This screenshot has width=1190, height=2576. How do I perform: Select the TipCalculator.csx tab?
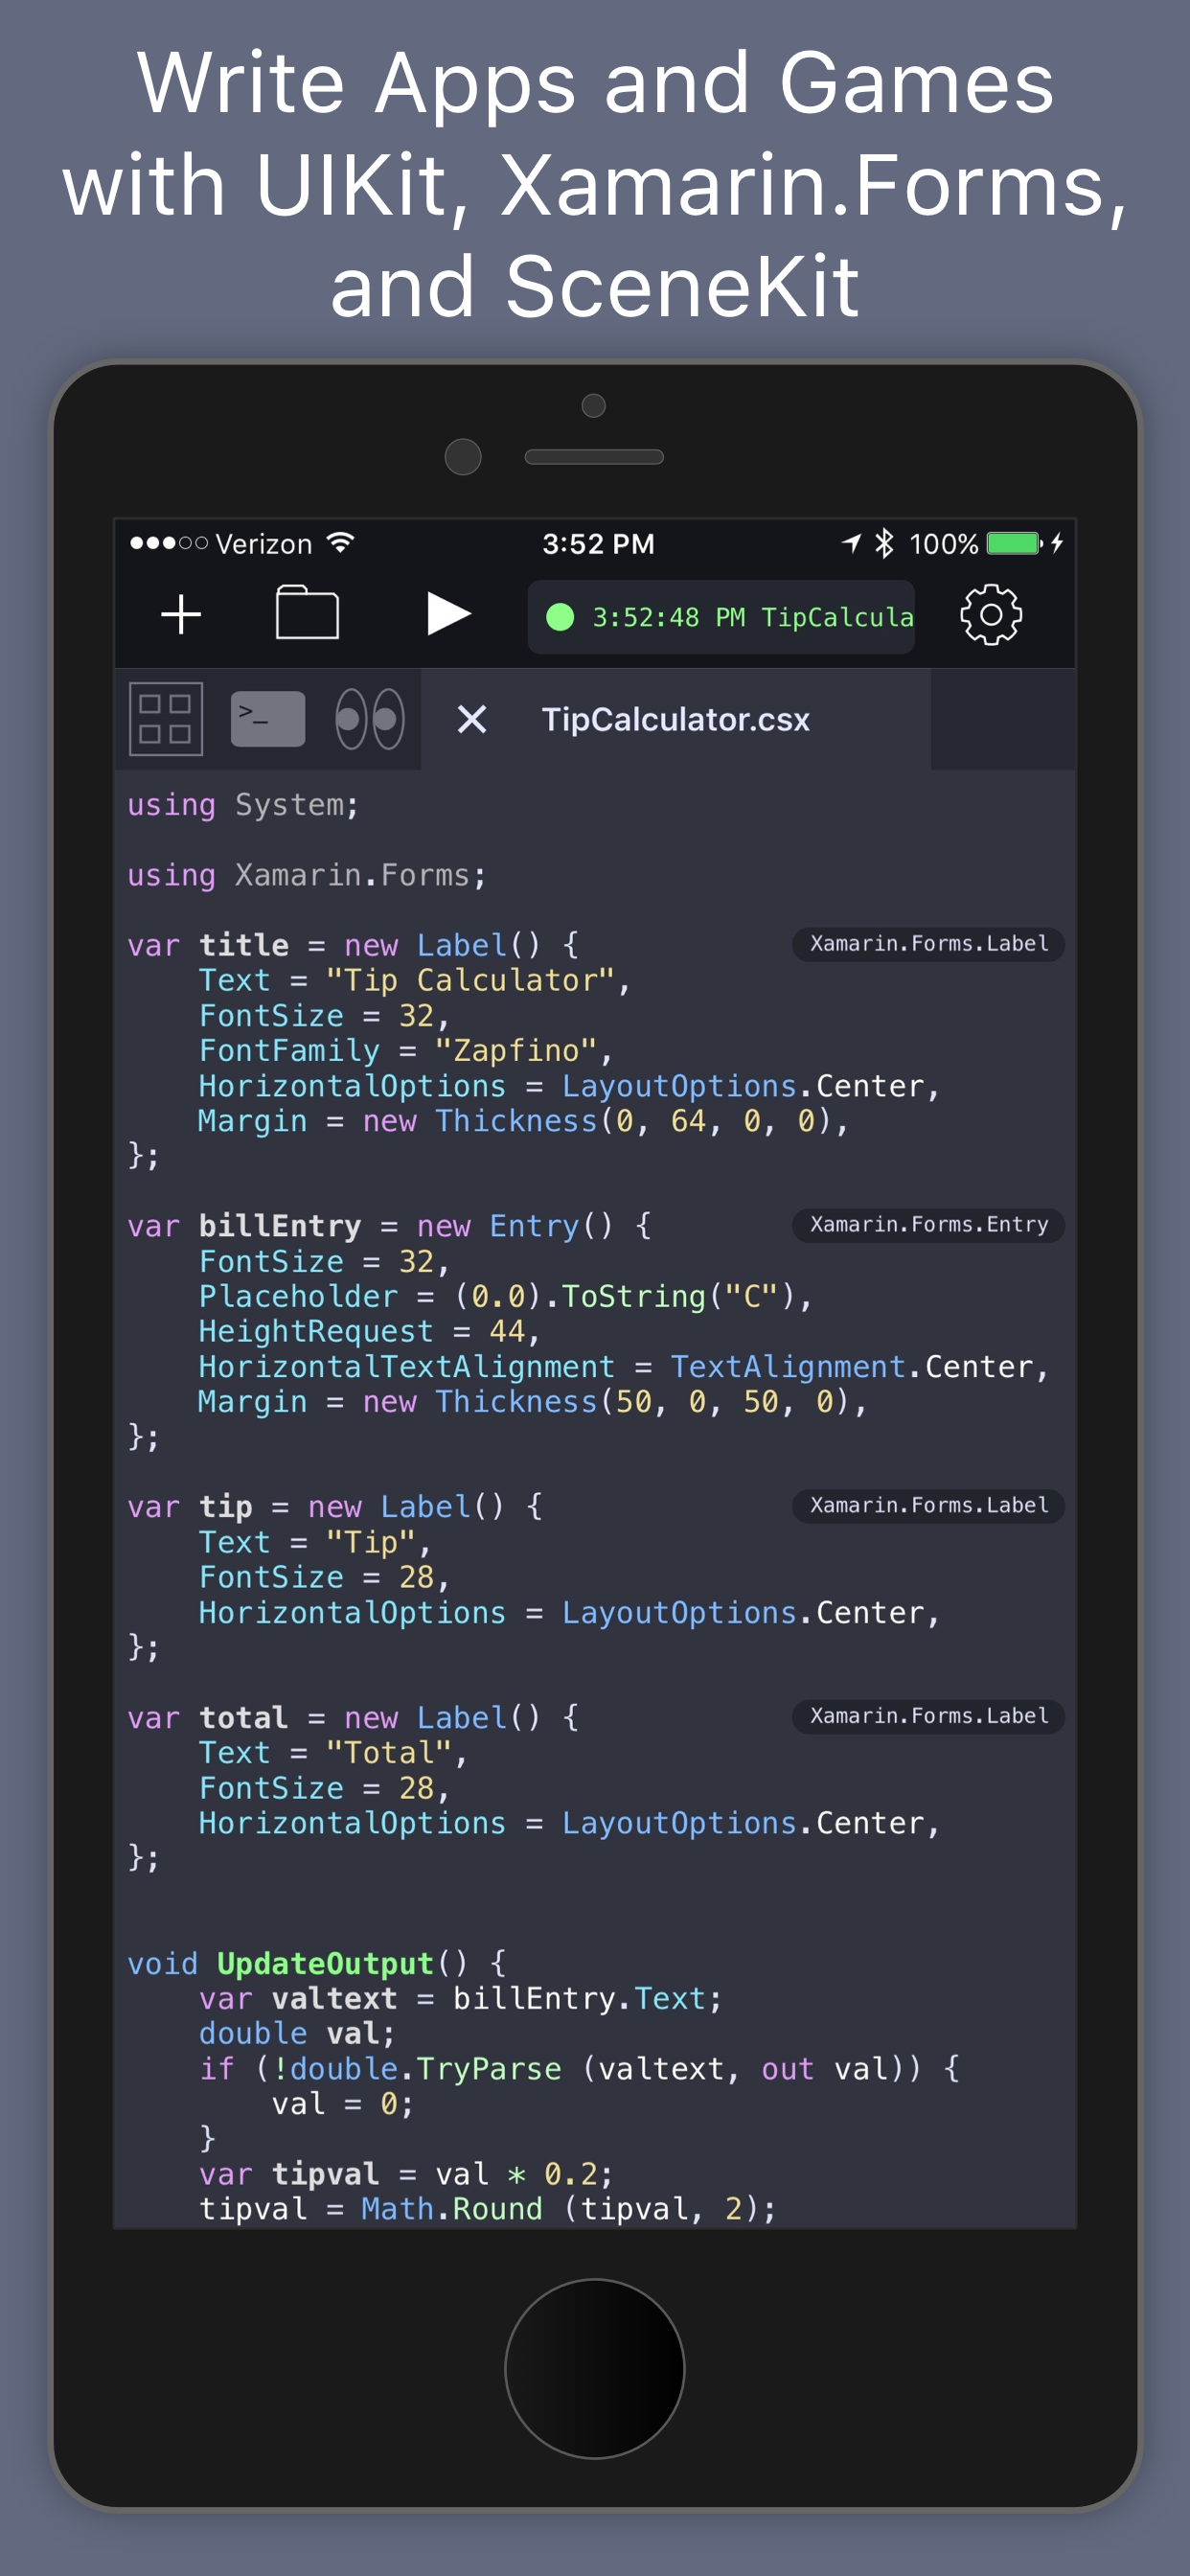pos(676,720)
